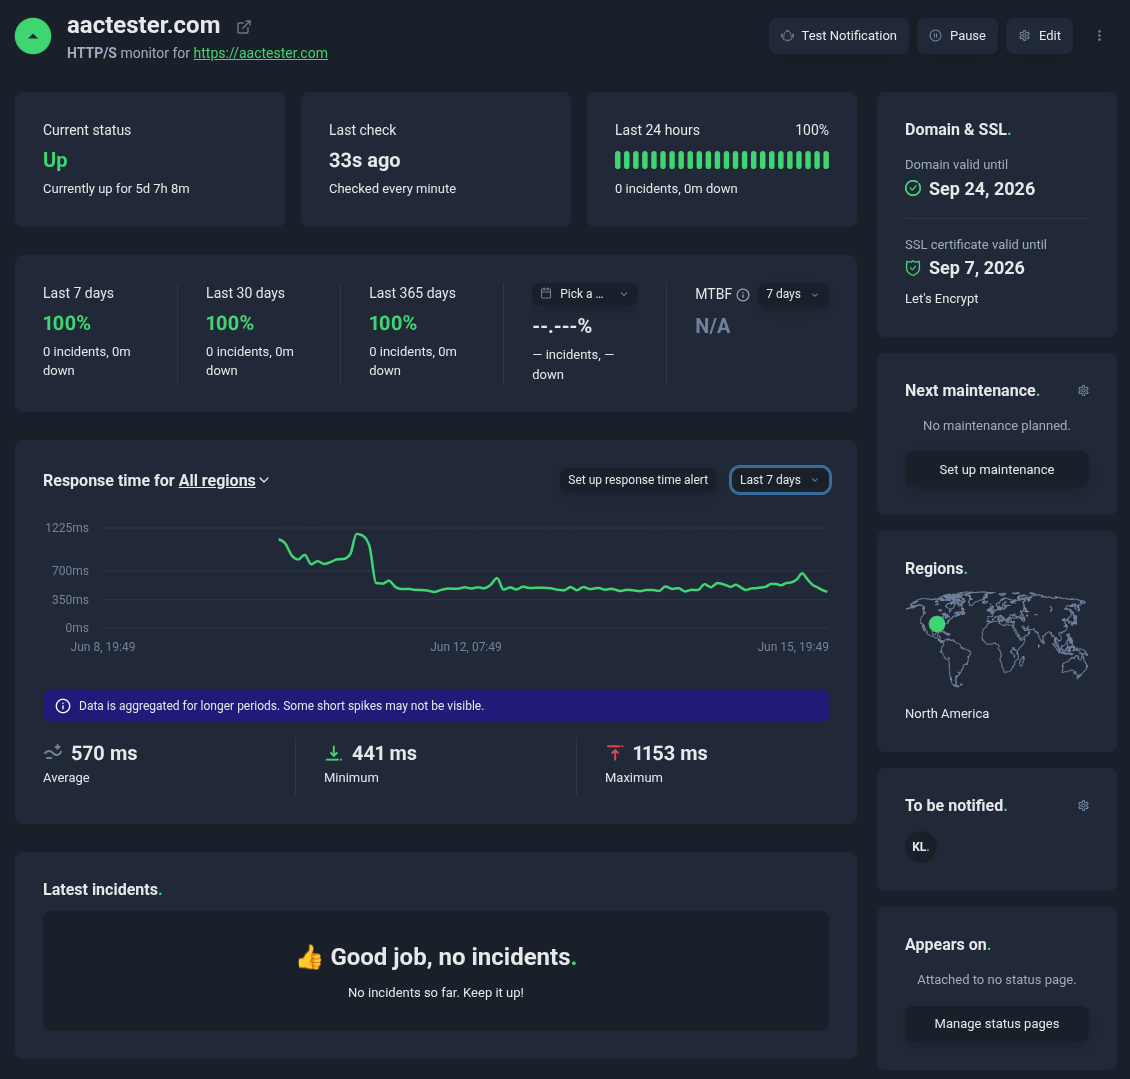Viewport: 1130px width, 1079px height.
Task: Click the '441 ms' minimum value
Action: [x=384, y=753]
